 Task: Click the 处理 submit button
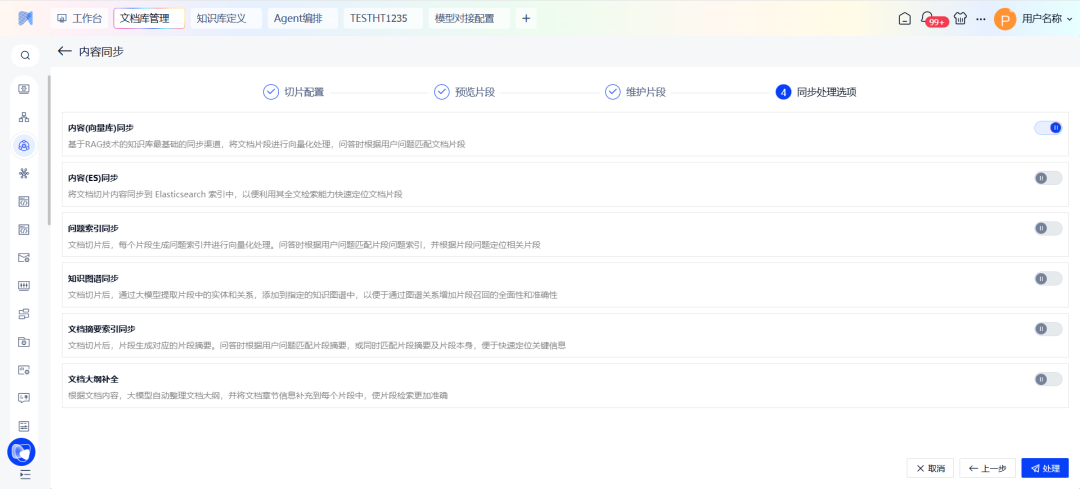[1045, 468]
